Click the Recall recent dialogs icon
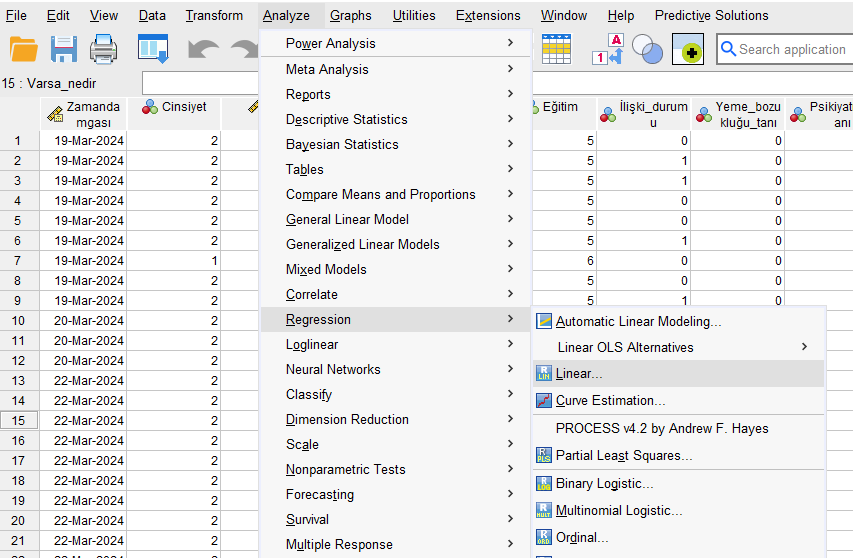853x558 pixels. coord(153,49)
